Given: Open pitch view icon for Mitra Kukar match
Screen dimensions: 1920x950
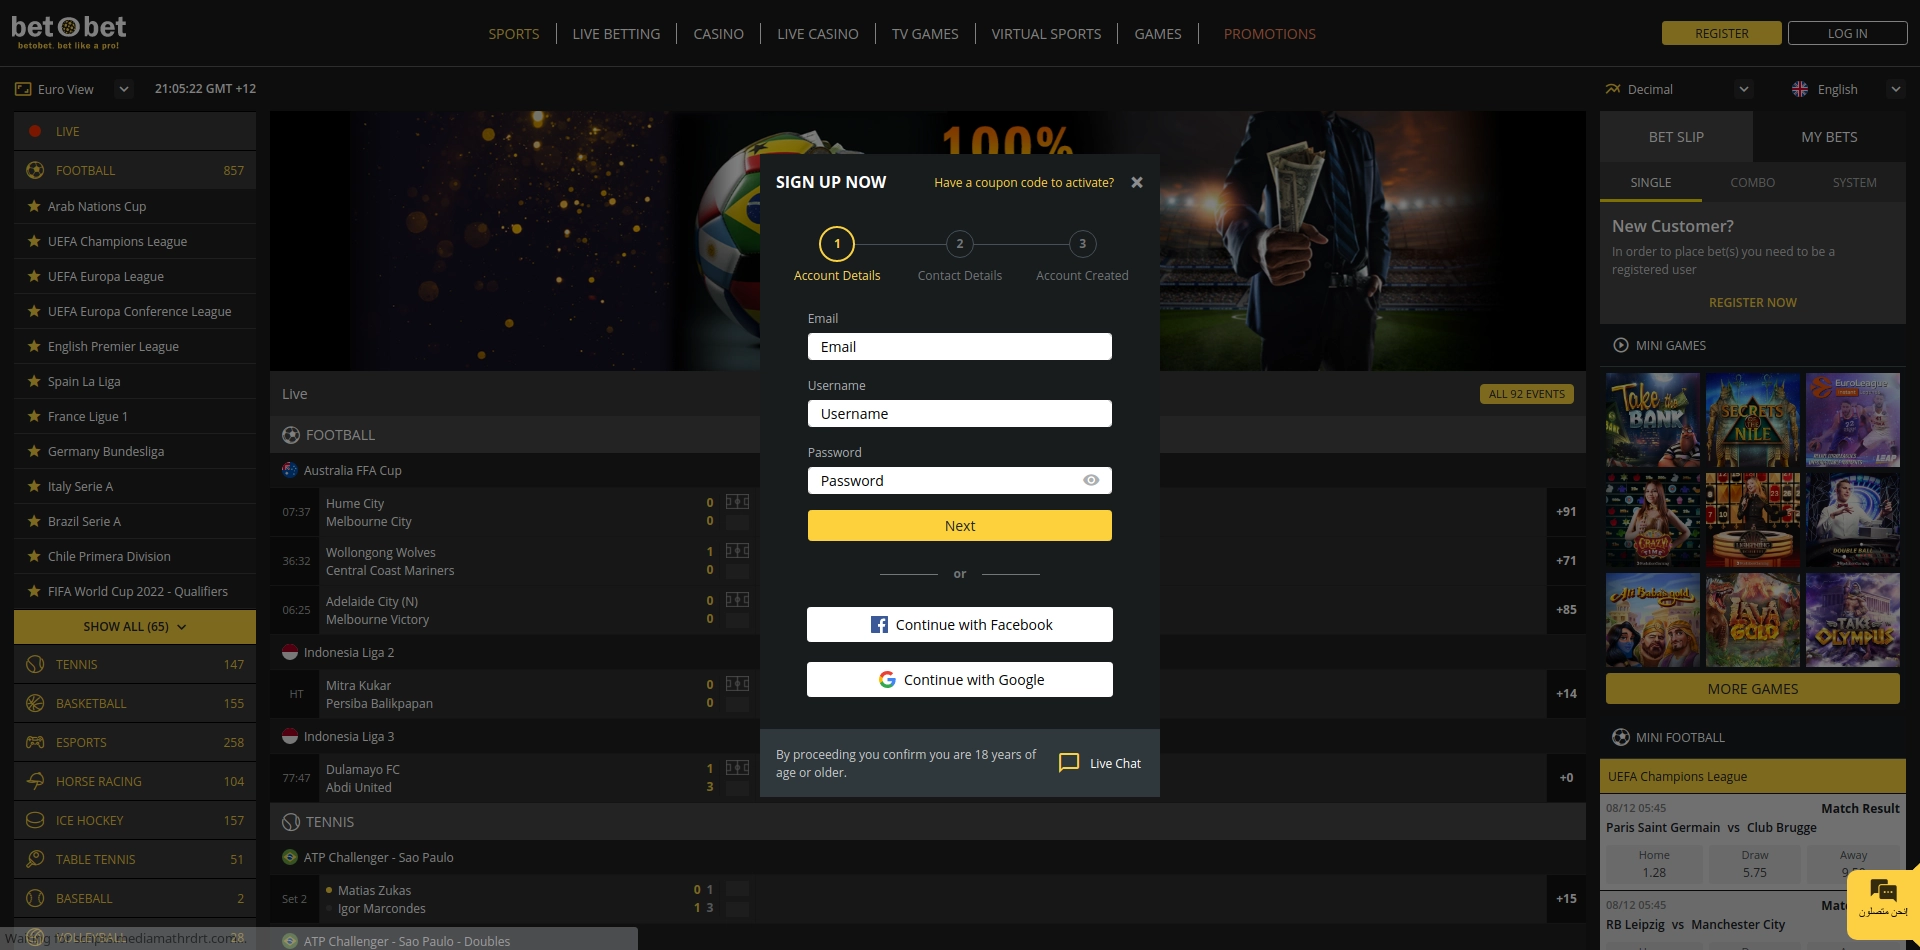Looking at the screenshot, I should (x=737, y=684).
